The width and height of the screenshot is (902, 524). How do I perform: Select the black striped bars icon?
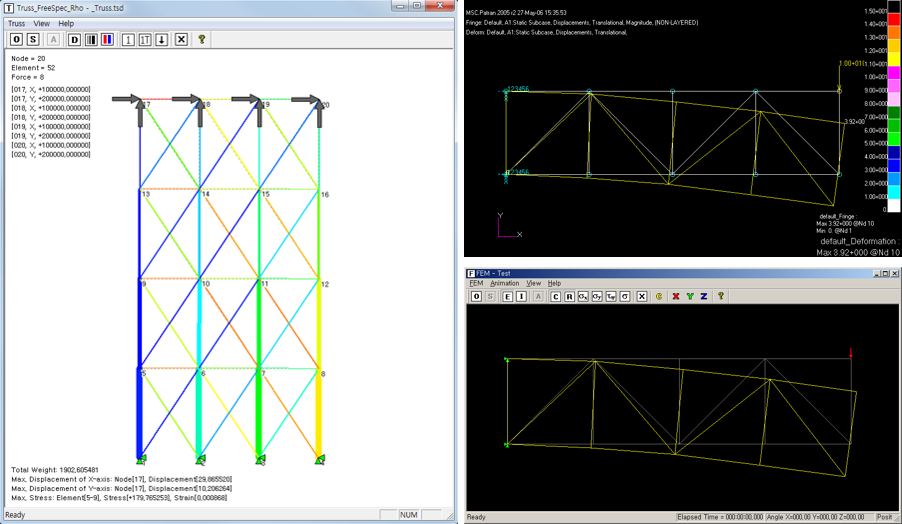point(91,39)
